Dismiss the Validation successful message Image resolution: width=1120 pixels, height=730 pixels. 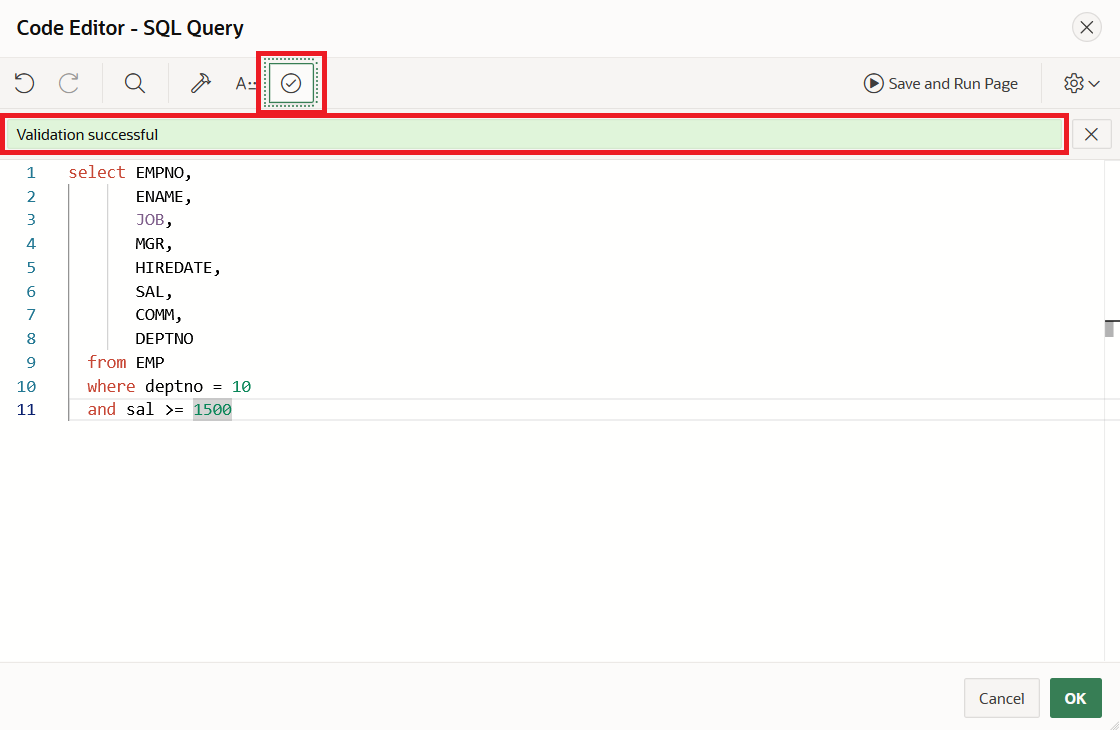click(x=1091, y=134)
